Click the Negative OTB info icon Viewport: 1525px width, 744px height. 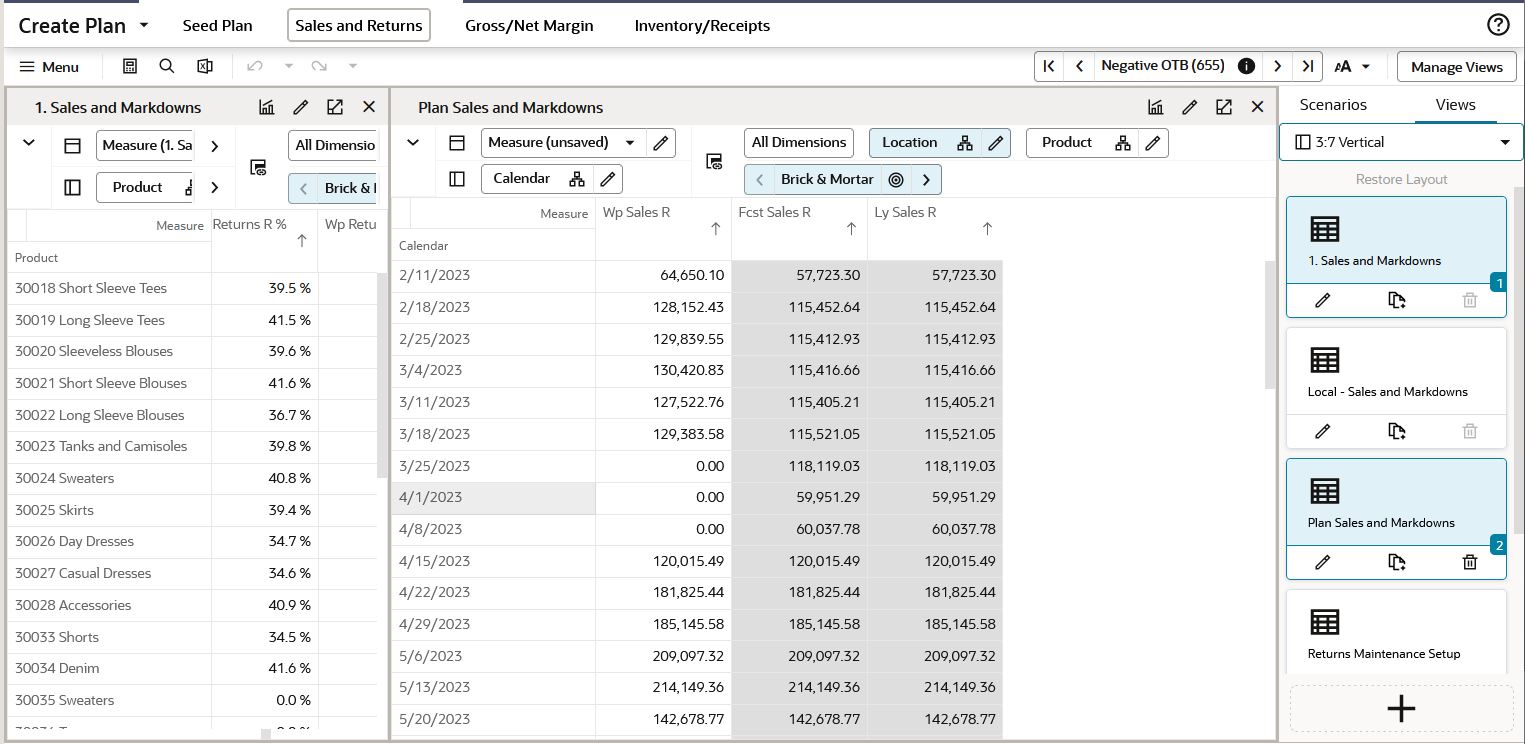pos(1246,66)
